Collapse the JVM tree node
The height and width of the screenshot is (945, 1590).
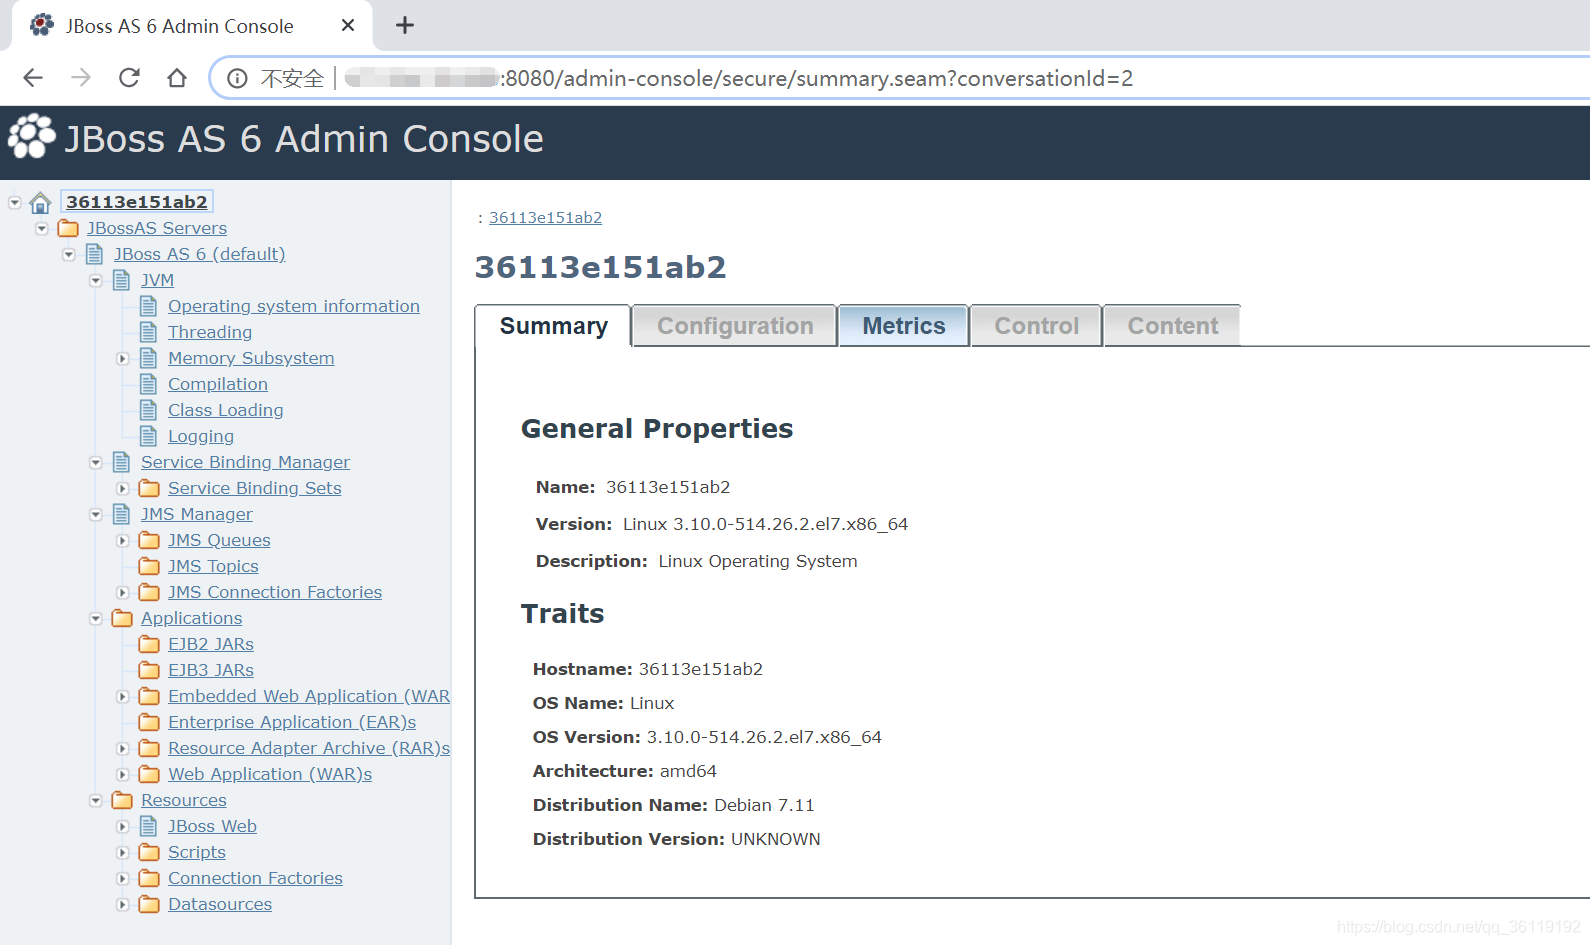pos(96,280)
